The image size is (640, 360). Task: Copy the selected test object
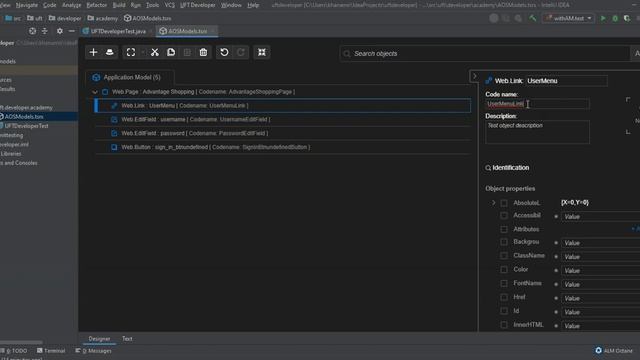(171, 52)
